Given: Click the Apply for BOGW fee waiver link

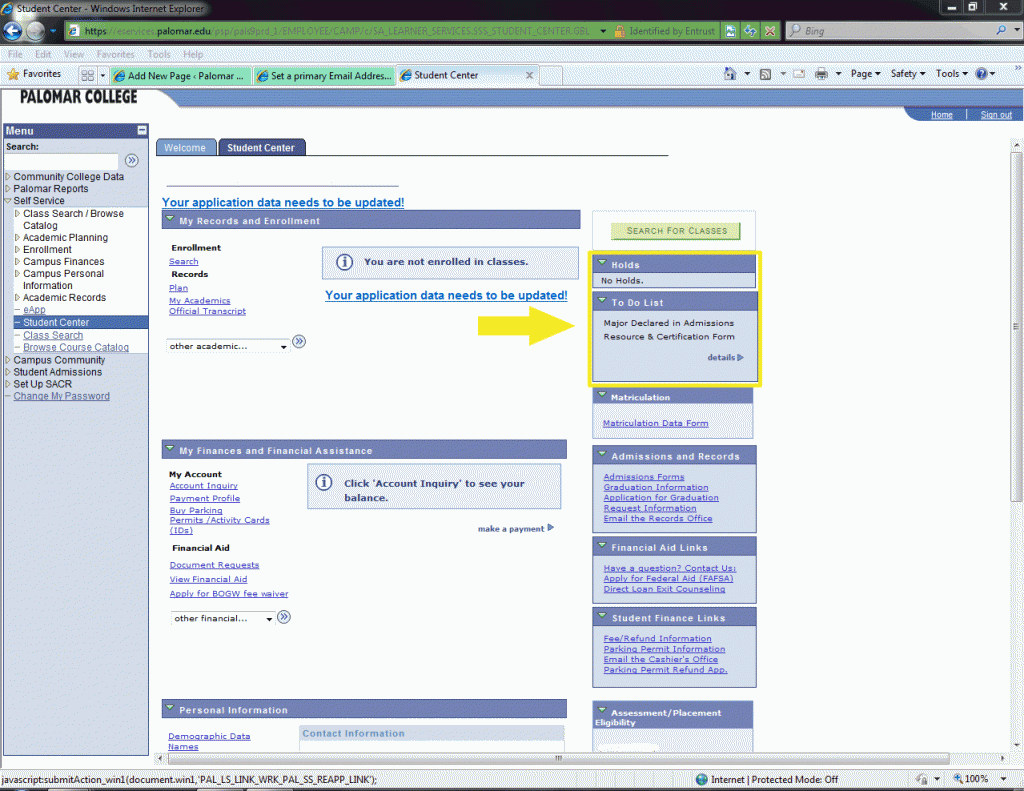Looking at the screenshot, I should (x=229, y=594).
